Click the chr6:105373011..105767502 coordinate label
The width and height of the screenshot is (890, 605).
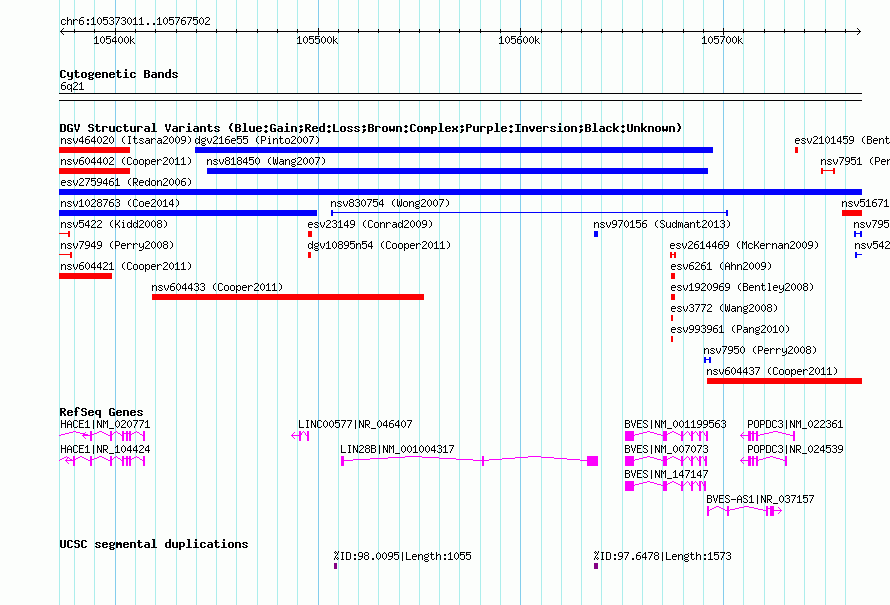(x=135, y=22)
